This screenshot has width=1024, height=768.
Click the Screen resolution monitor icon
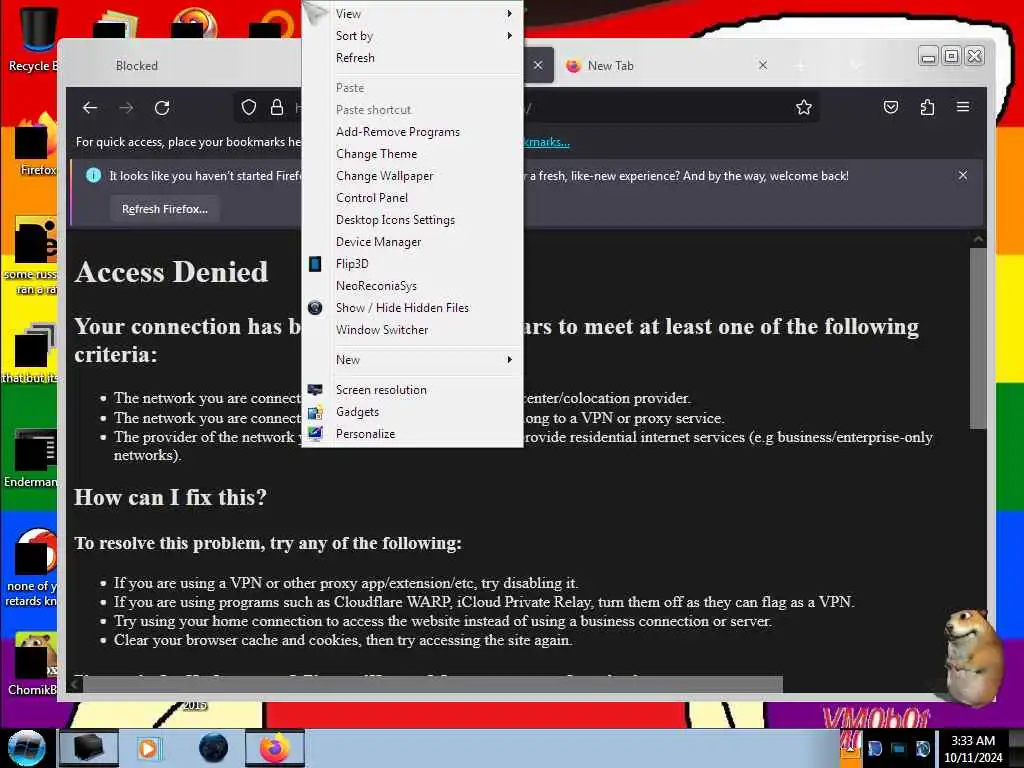315,390
